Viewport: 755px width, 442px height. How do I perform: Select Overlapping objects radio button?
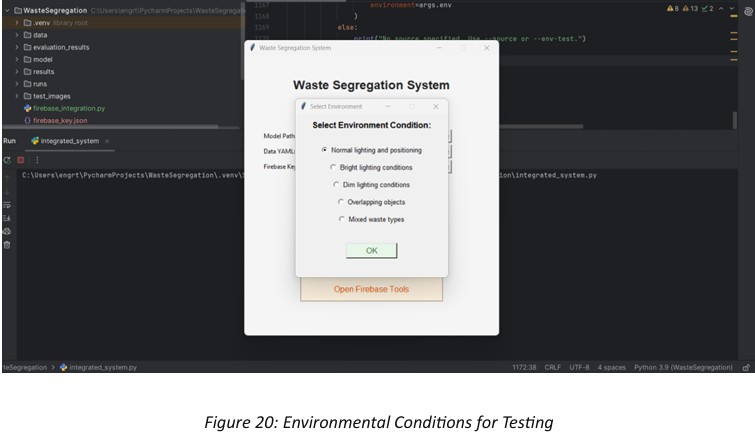pos(340,202)
